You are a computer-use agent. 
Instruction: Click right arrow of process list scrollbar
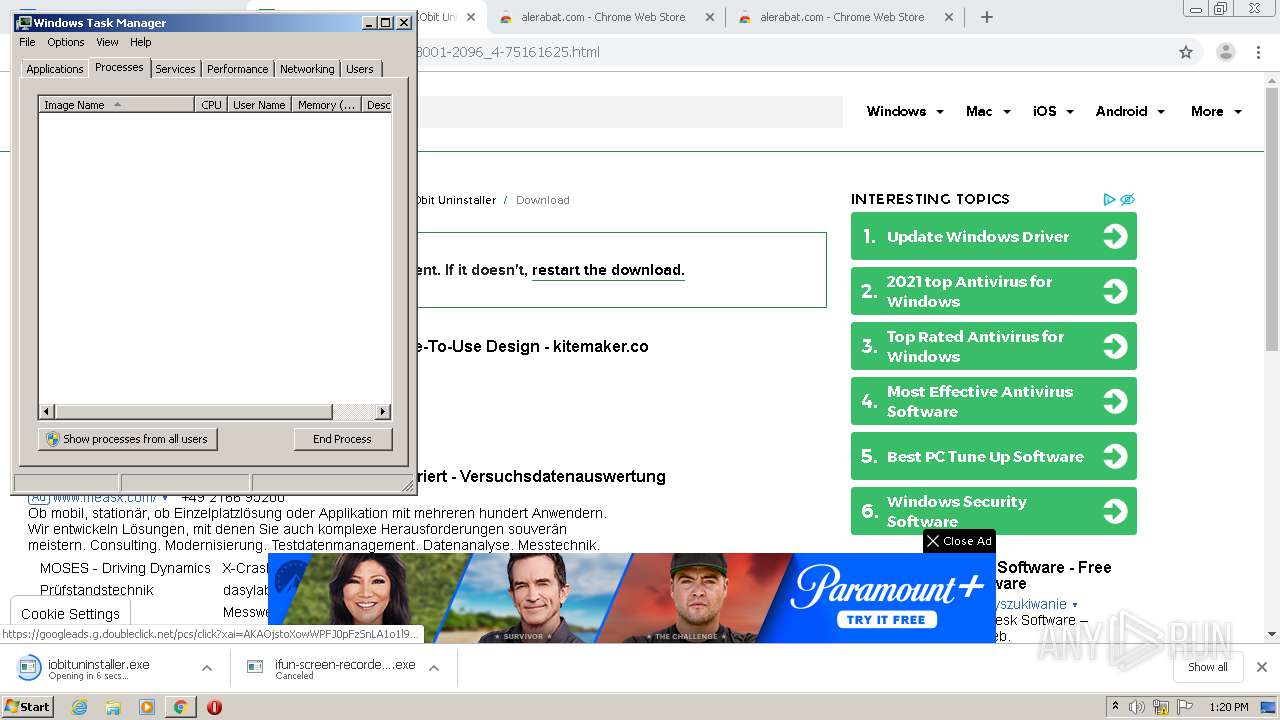click(x=382, y=411)
